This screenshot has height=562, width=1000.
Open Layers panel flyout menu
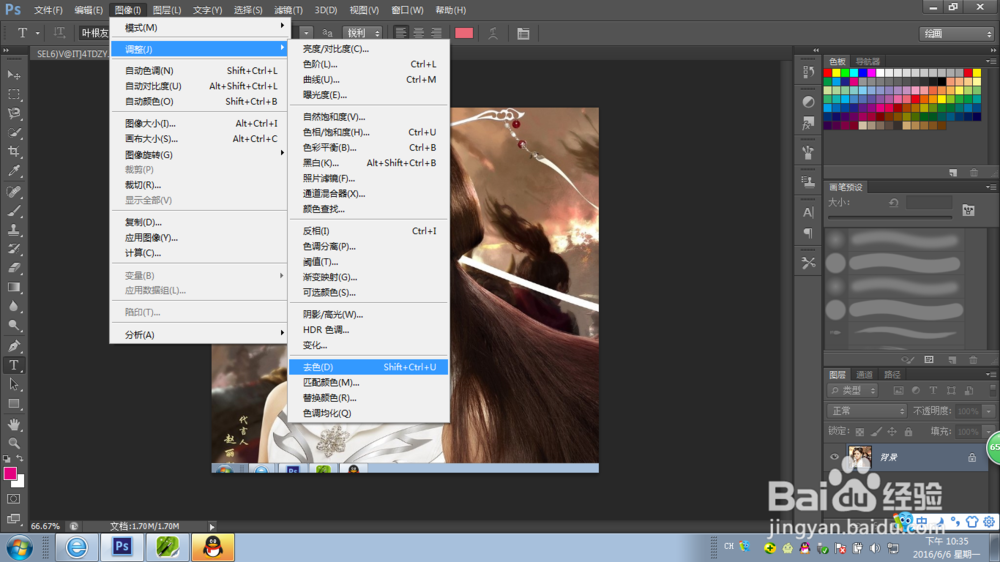tap(990, 374)
